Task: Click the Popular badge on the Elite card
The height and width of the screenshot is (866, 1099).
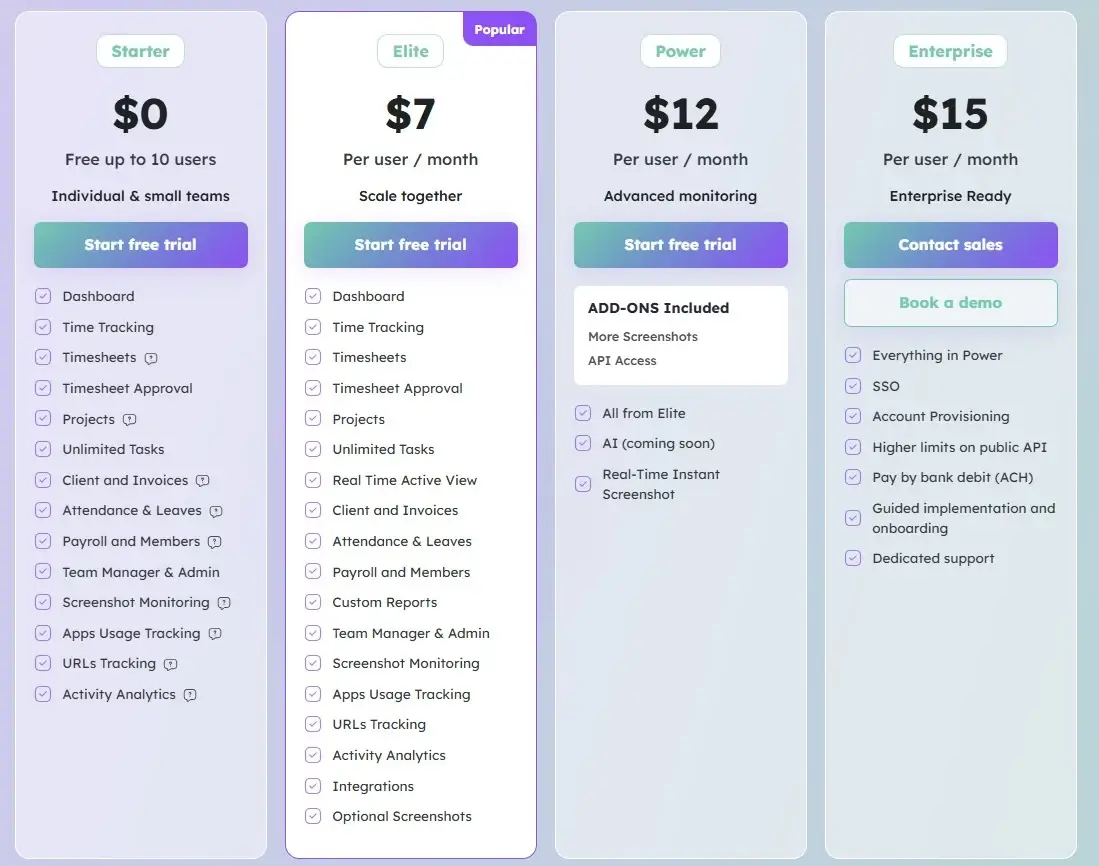Action: pyautogui.click(x=499, y=29)
